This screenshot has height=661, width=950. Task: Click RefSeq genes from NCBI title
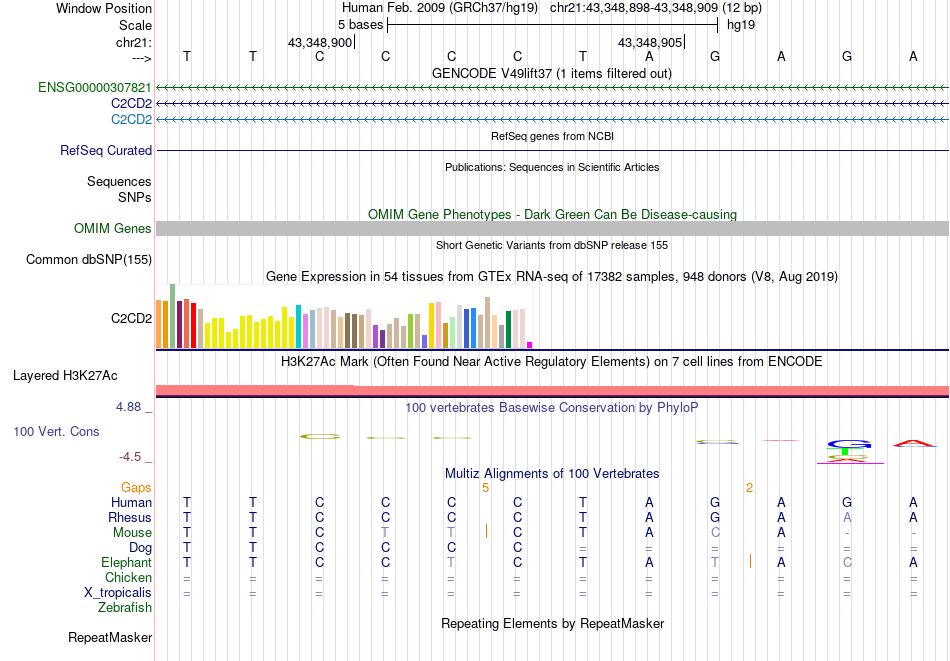tap(552, 136)
